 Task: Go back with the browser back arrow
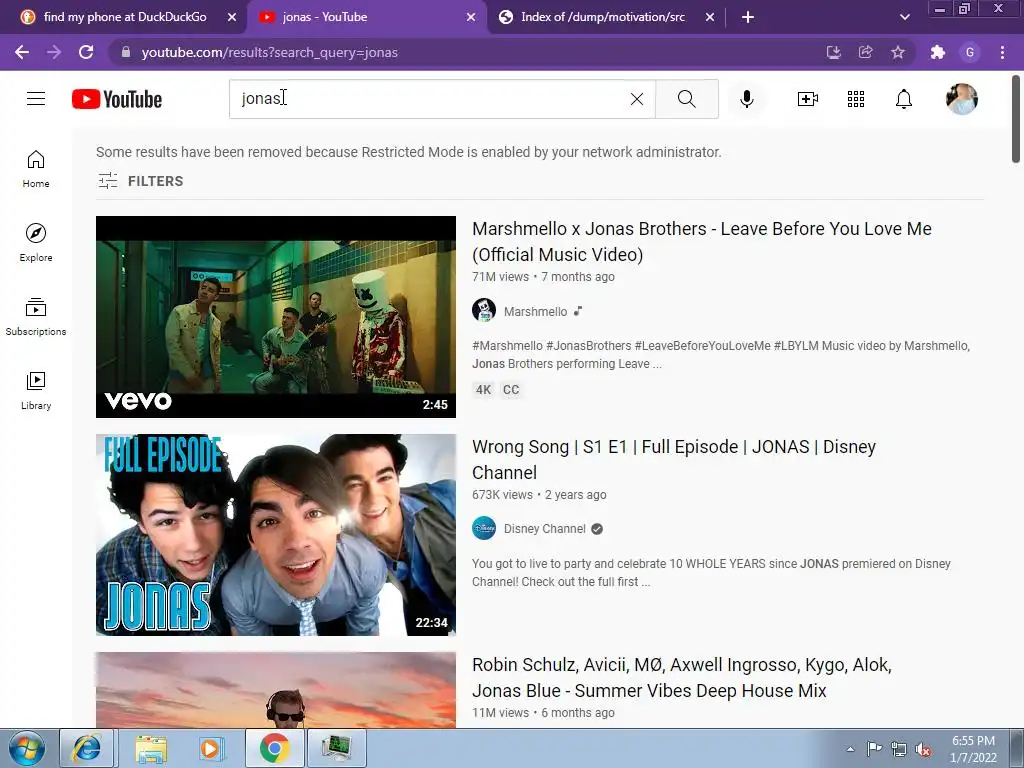[22, 52]
